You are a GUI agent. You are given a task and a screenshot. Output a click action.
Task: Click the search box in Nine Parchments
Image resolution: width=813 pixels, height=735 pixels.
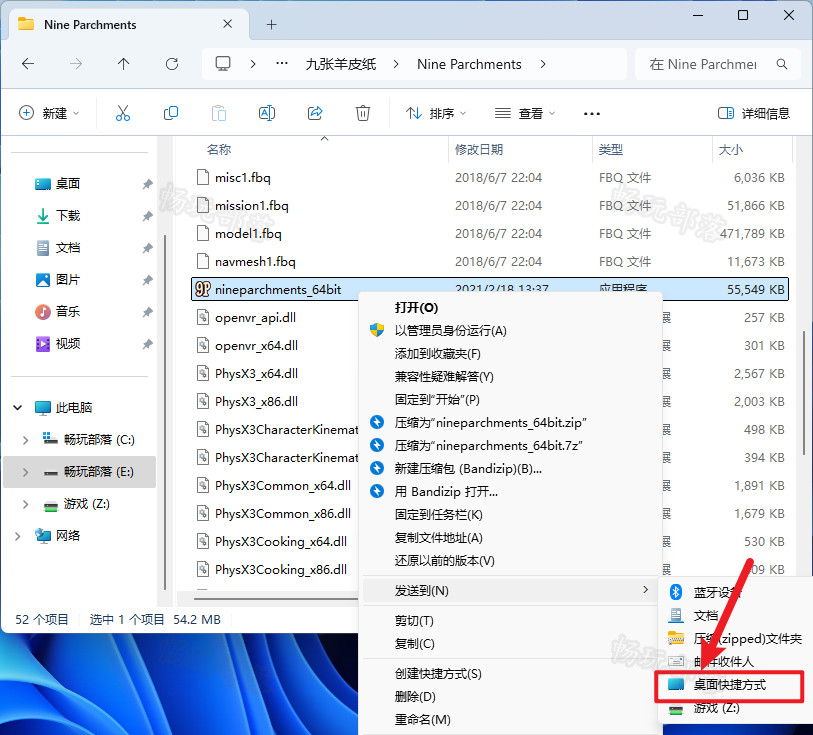point(718,64)
